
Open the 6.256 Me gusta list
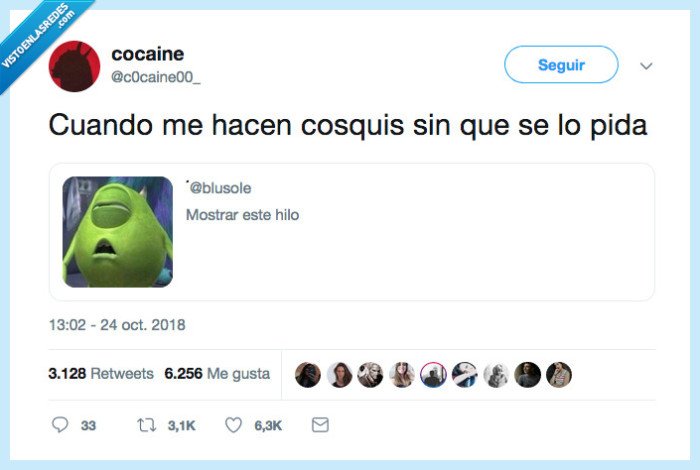click(217, 373)
